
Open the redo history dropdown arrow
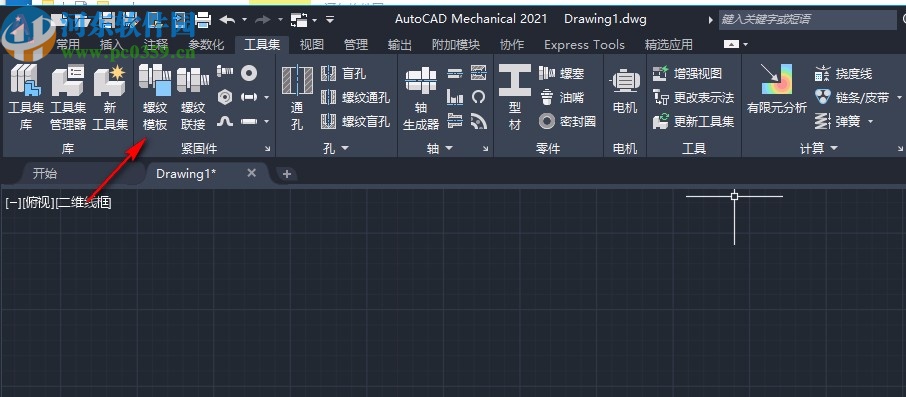(x=280, y=20)
